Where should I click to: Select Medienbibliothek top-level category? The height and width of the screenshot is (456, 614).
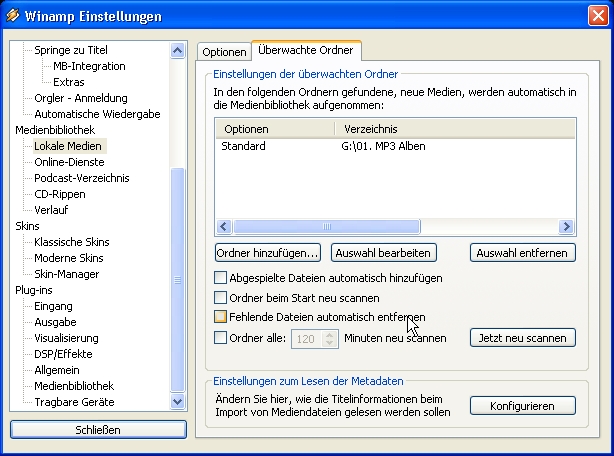tap(55, 130)
